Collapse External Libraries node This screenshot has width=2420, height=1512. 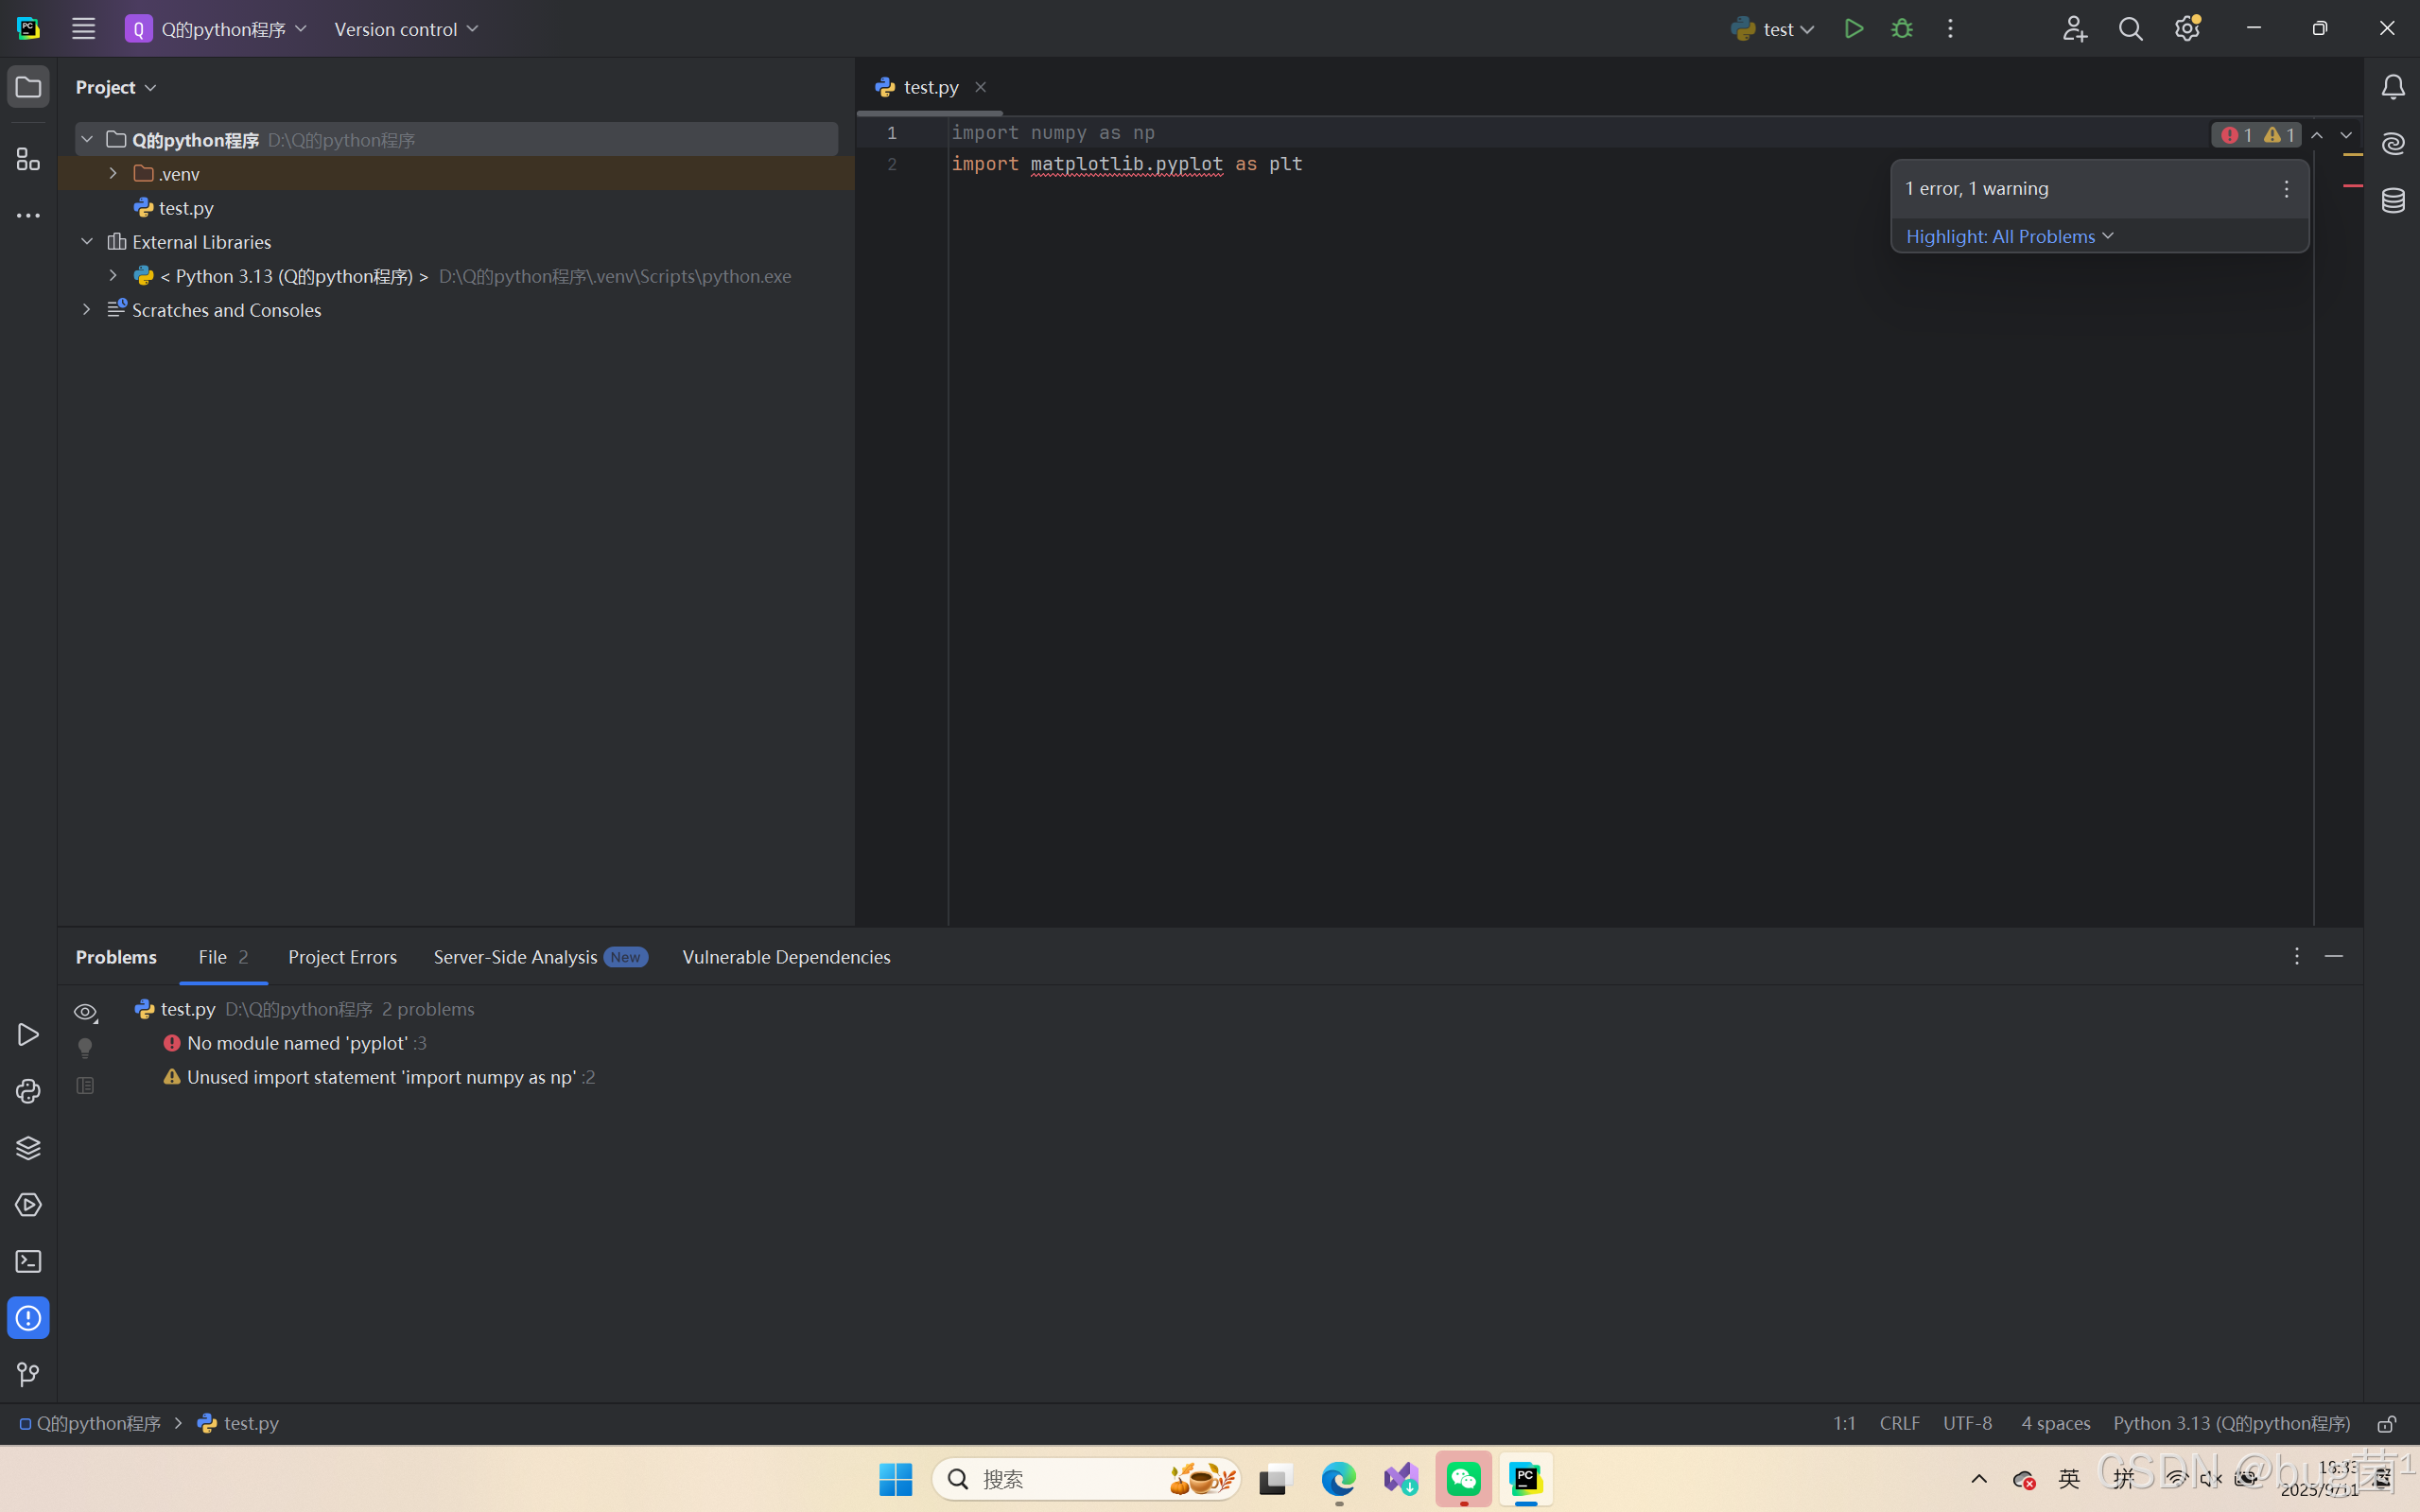(x=87, y=241)
